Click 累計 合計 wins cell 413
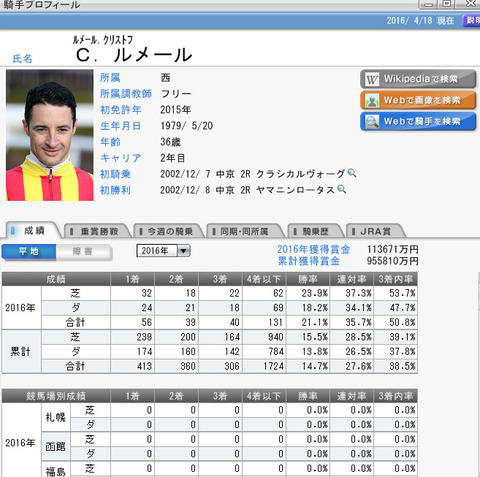The image size is (480, 477). coord(132,366)
